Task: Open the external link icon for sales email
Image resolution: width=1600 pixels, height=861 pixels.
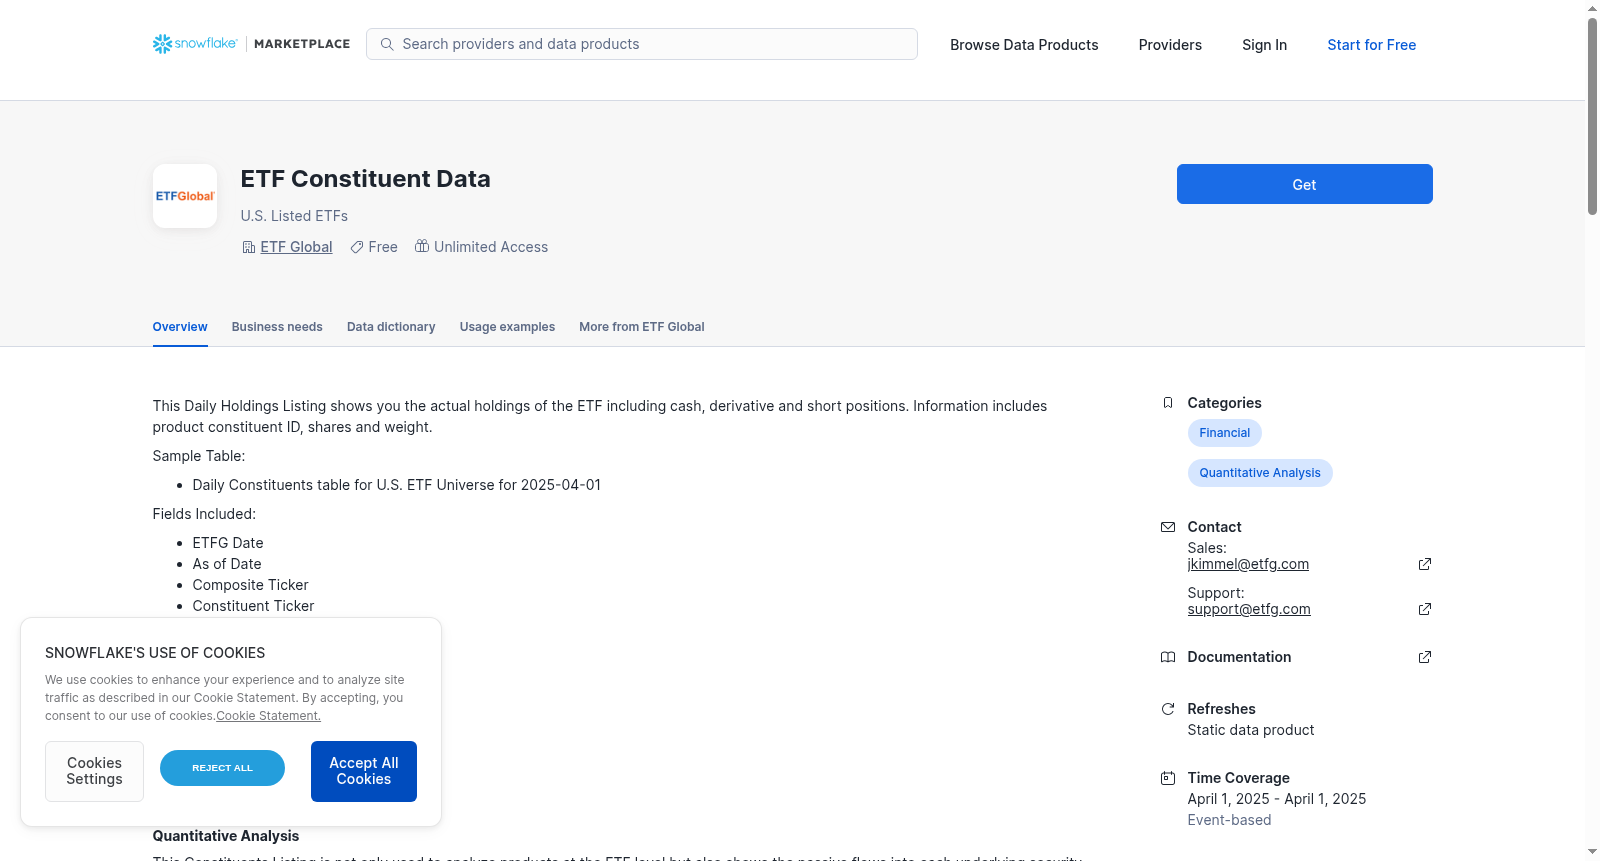Action: 1425,564
